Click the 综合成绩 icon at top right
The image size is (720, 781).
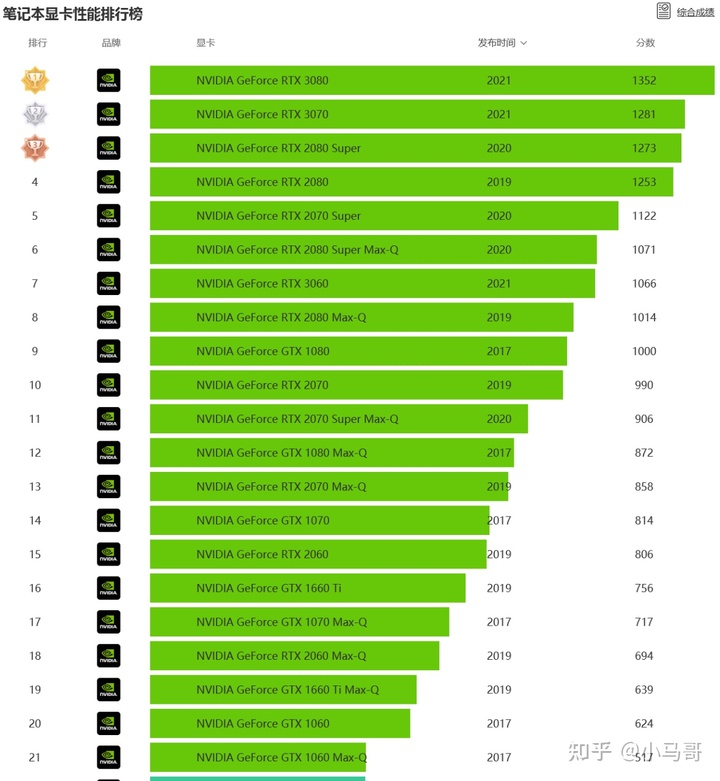pyautogui.click(x=663, y=11)
